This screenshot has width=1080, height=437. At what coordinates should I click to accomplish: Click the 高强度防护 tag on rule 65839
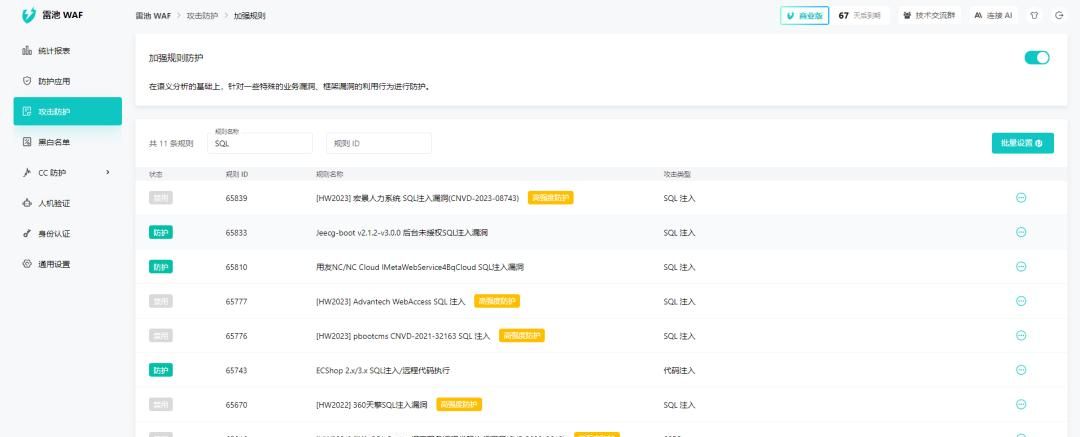(551, 198)
